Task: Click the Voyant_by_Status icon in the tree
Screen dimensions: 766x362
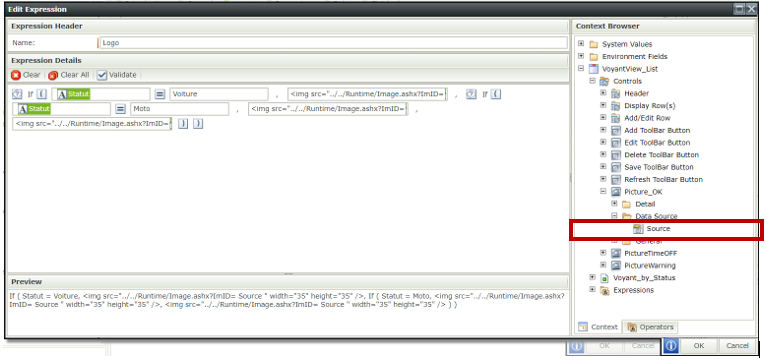Action: click(x=604, y=278)
